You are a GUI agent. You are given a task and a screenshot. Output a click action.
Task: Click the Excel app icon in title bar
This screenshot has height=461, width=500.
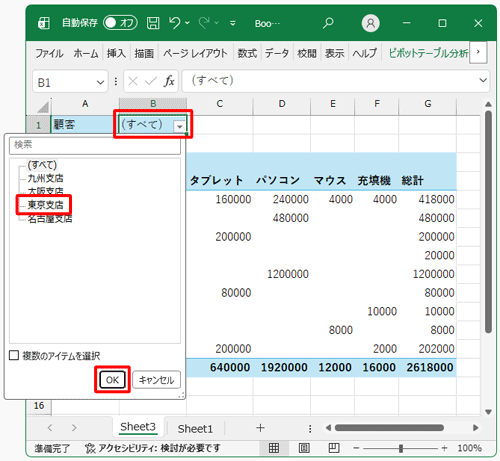coord(44,23)
